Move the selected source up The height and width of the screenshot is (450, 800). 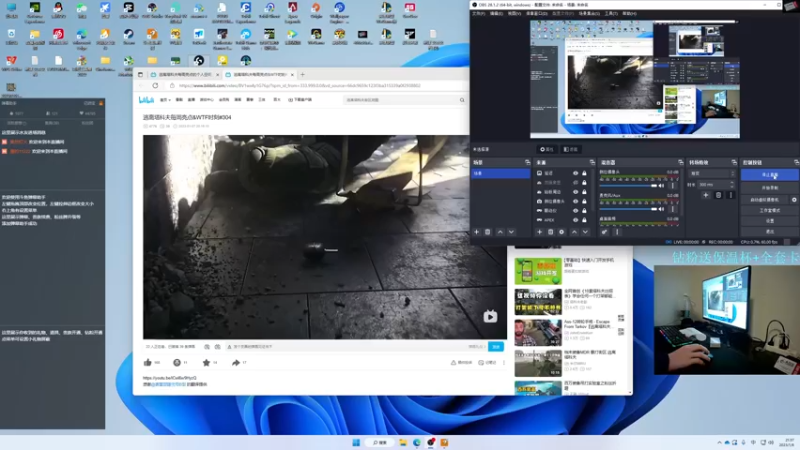[574, 232]
